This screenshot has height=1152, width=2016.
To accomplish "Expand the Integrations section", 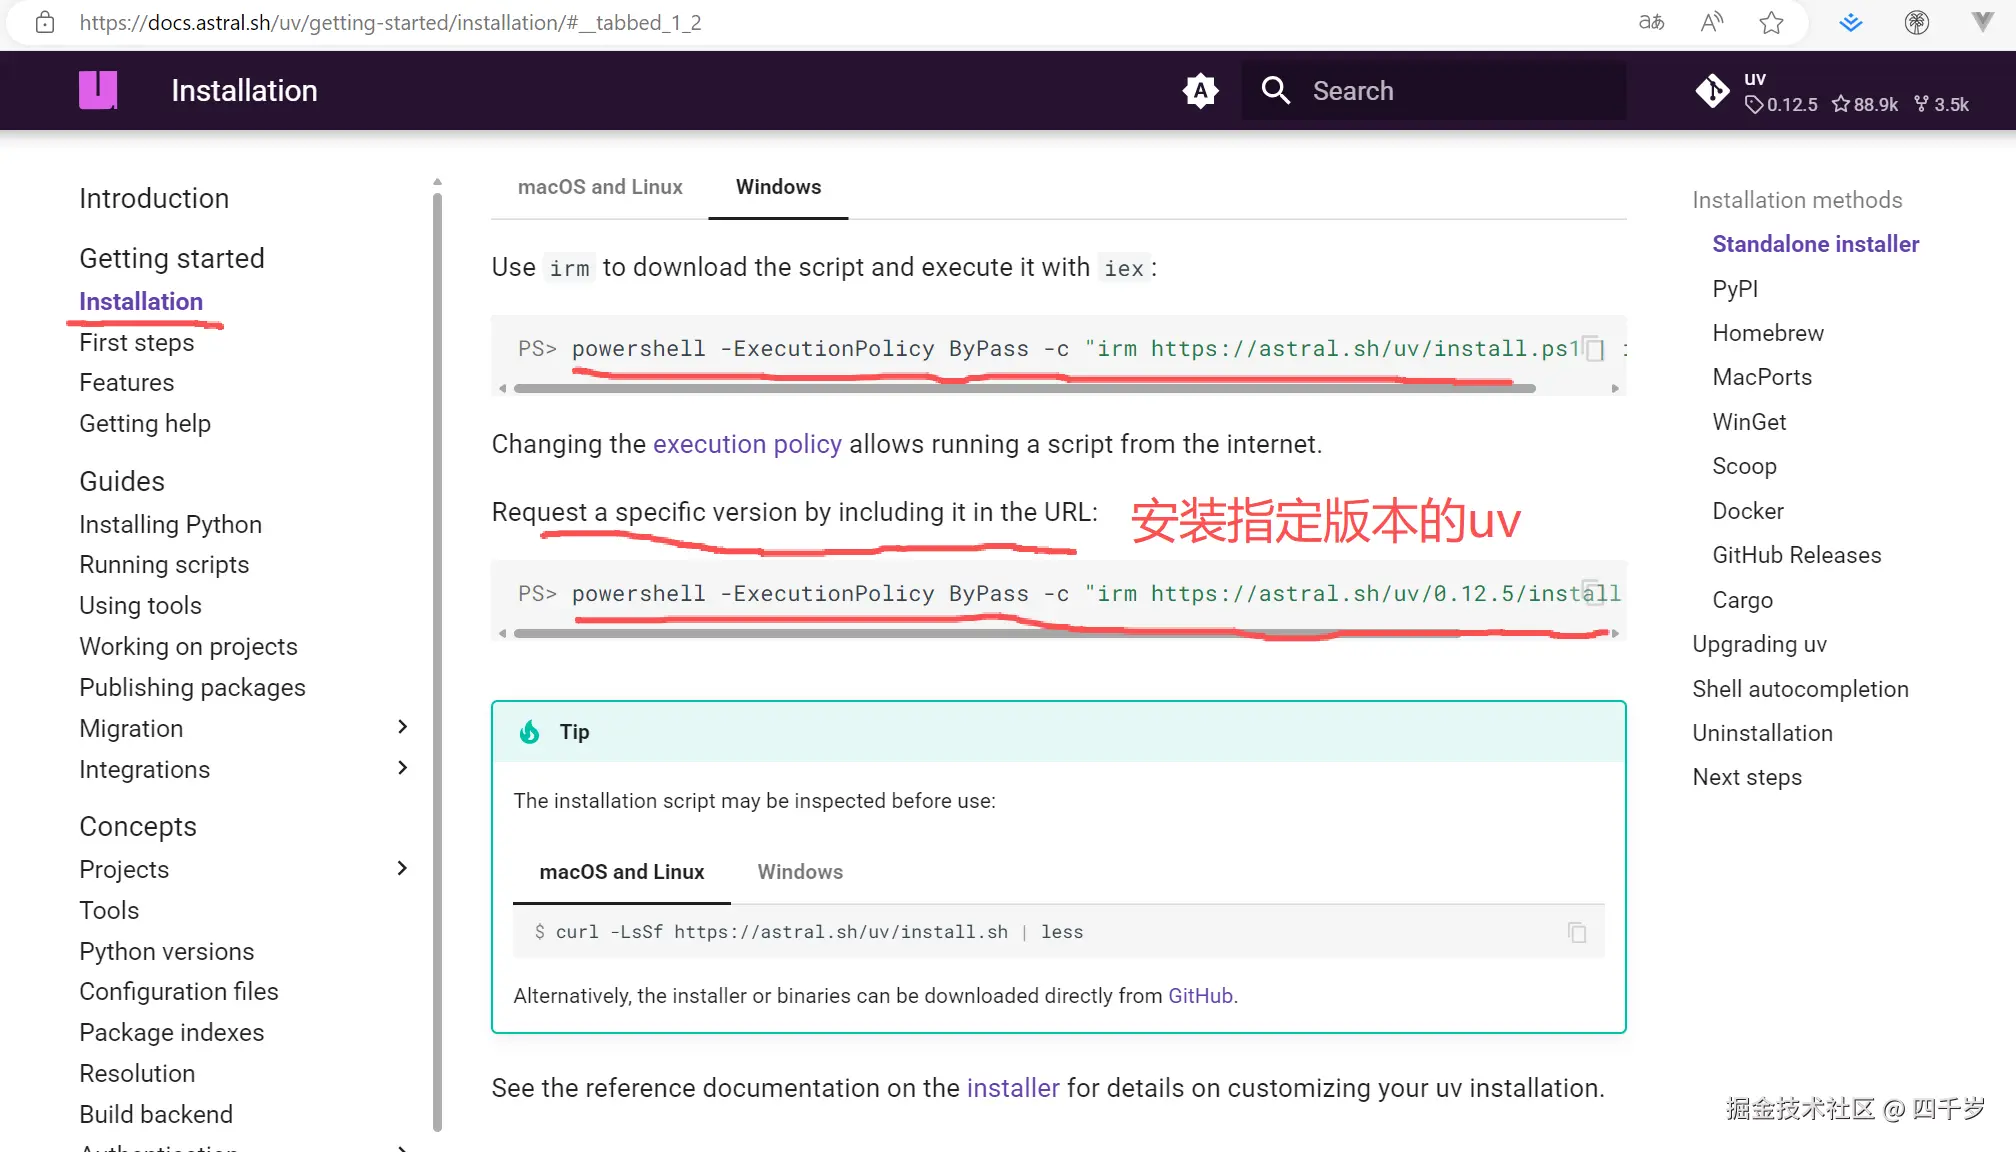I will tap(402, 768).
